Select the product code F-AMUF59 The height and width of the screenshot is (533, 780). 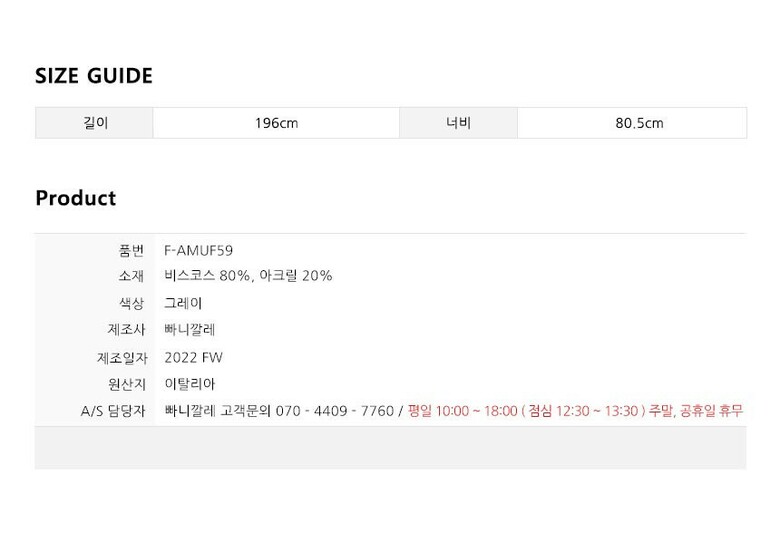point(198,250)
